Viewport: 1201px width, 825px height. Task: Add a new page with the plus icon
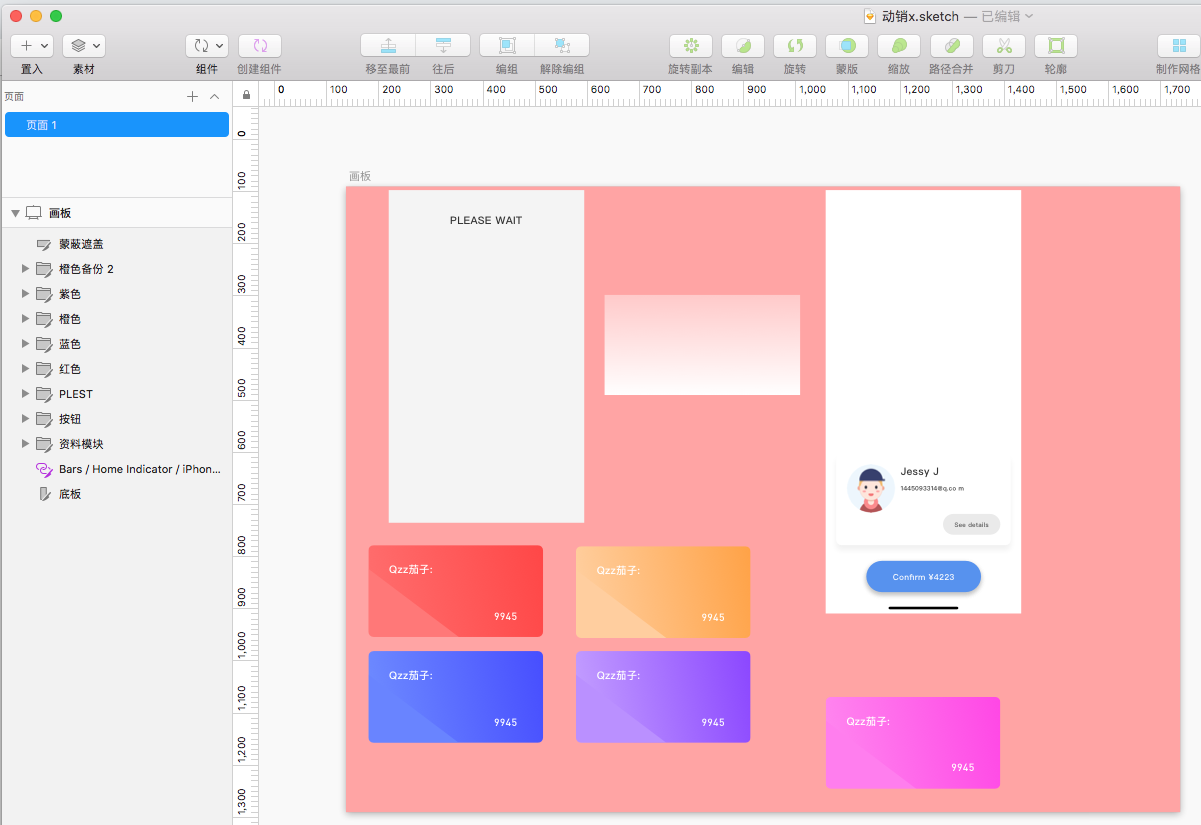[193, 97]
